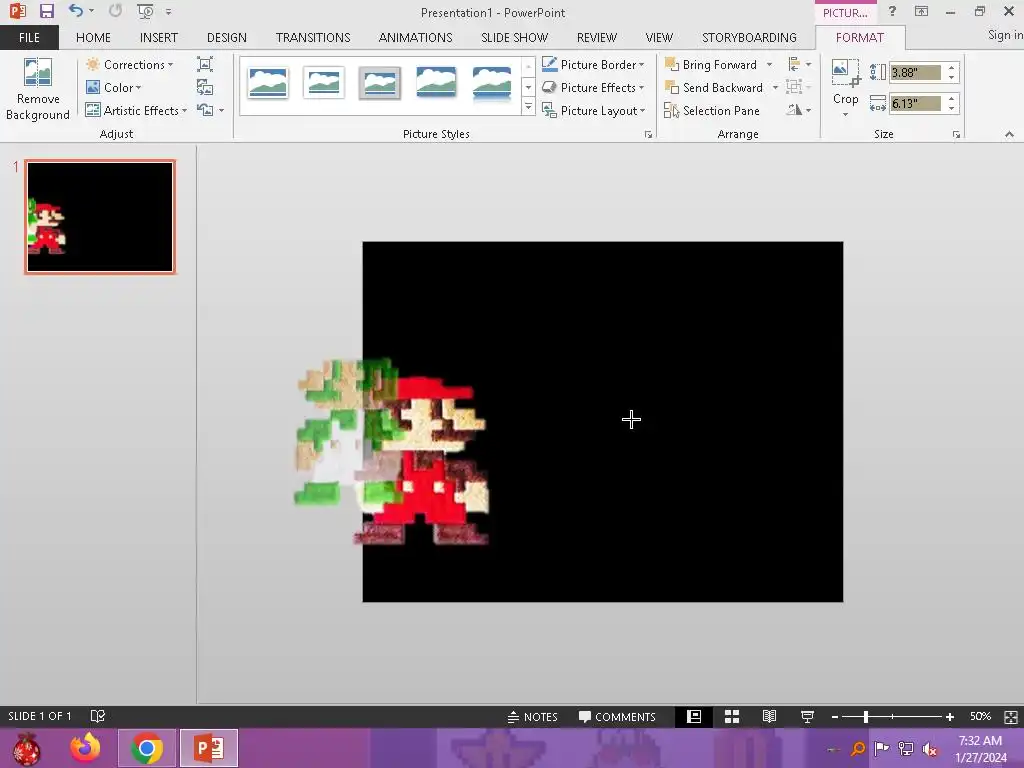Click the Help question mark icon
1024x768 pixels.
pyautogui.click(x=892, y=11)
